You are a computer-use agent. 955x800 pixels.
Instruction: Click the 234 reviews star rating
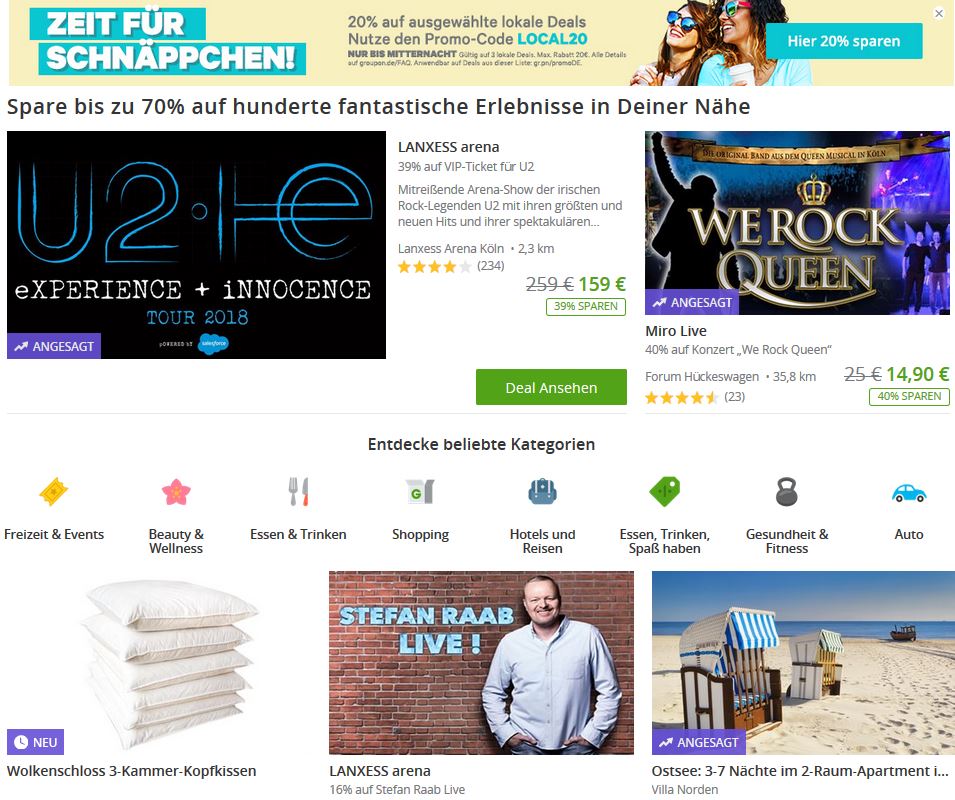pyautogui.click(x=451, y=266)
